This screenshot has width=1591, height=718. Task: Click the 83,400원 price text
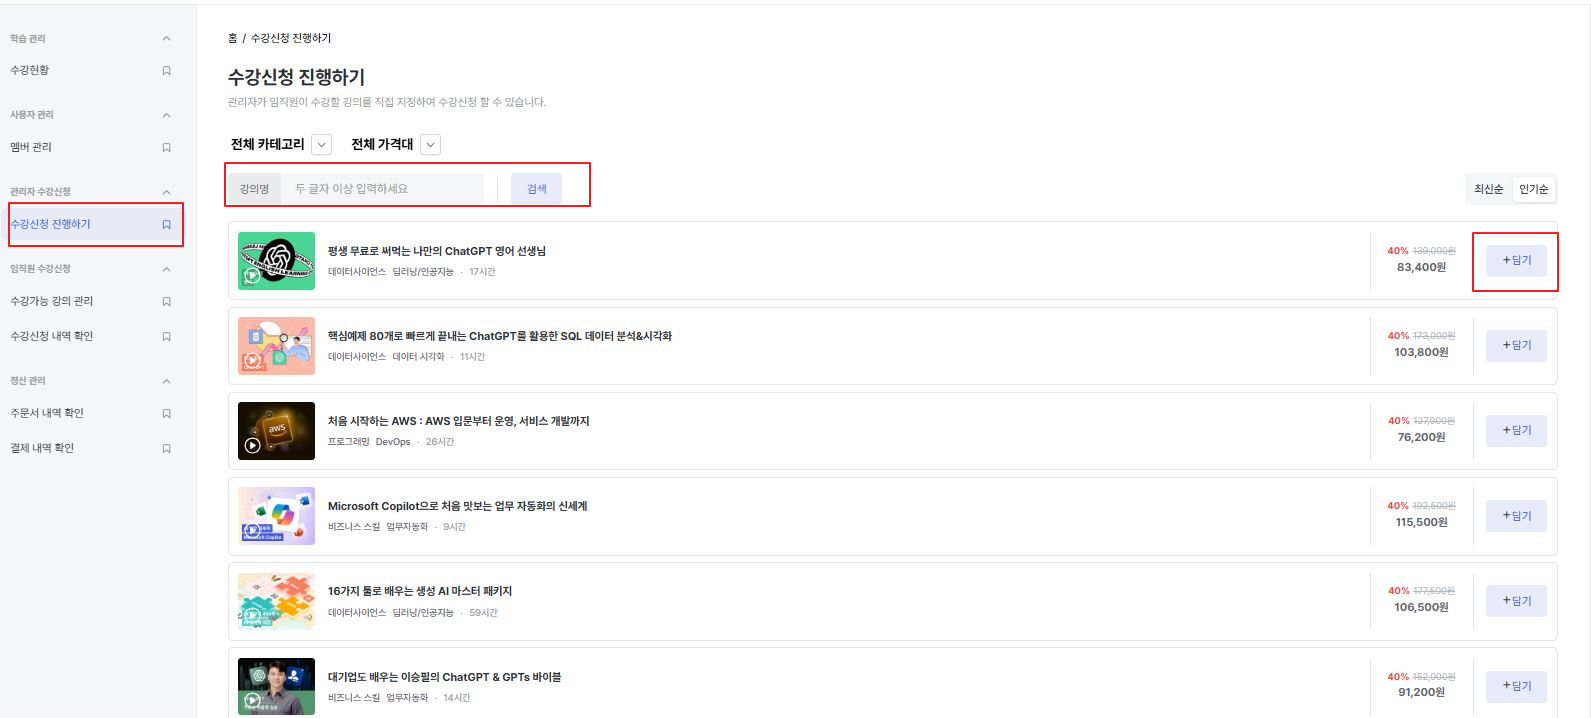tap(1421, 267)
